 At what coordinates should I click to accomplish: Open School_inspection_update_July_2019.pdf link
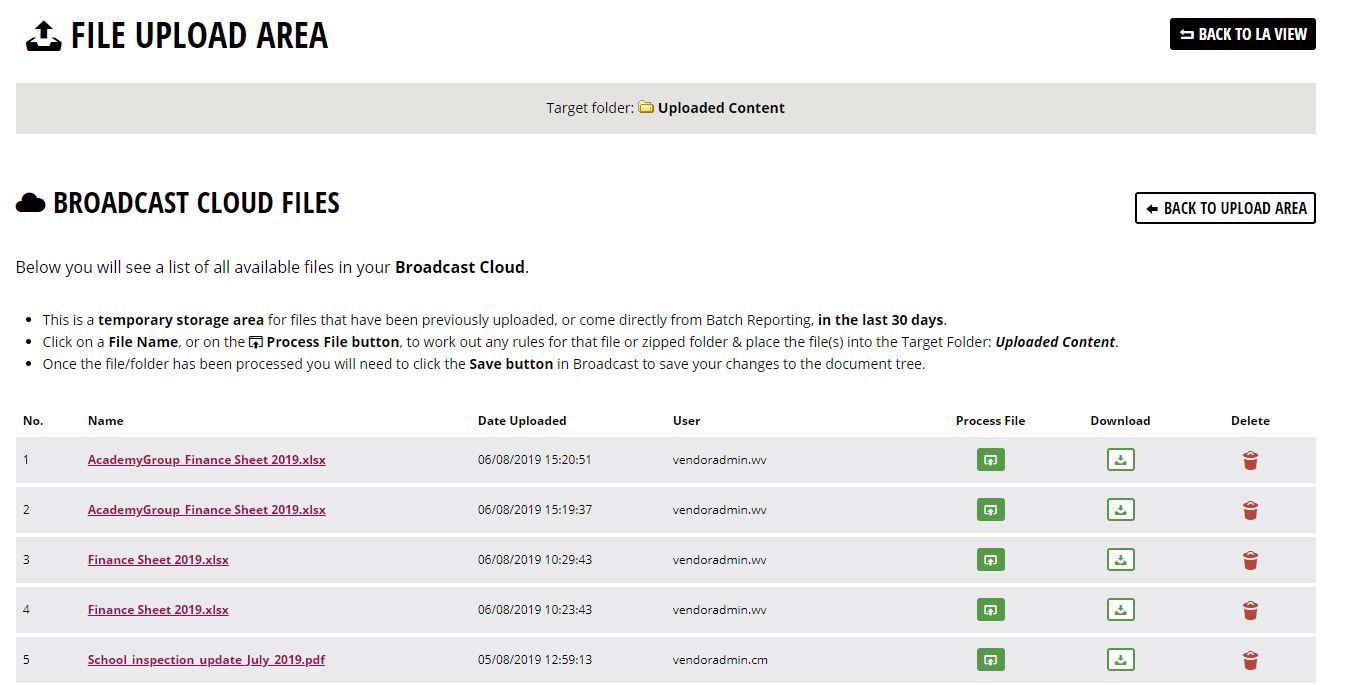(x=206, y=660)
